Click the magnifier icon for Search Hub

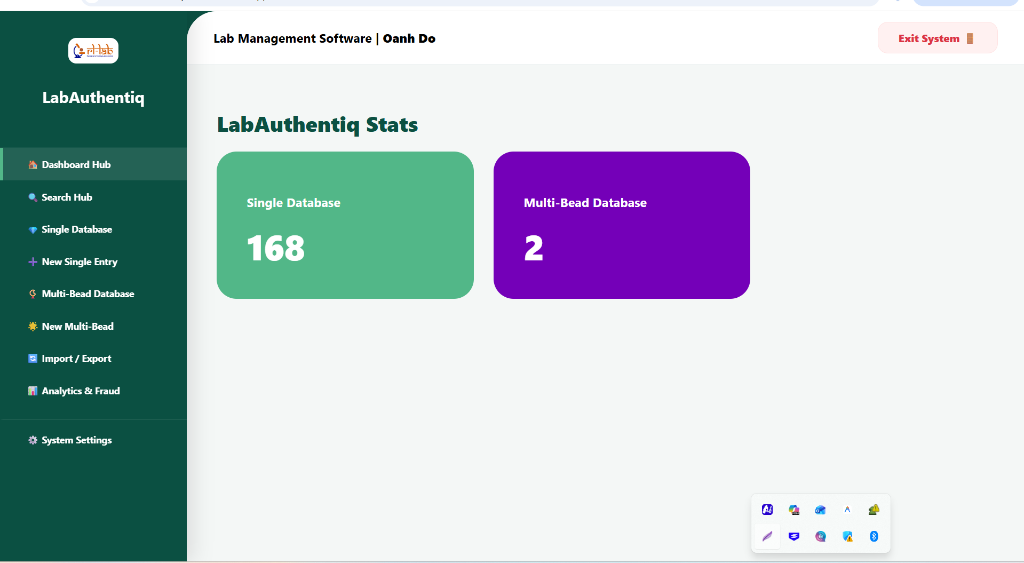coord(33,197)
